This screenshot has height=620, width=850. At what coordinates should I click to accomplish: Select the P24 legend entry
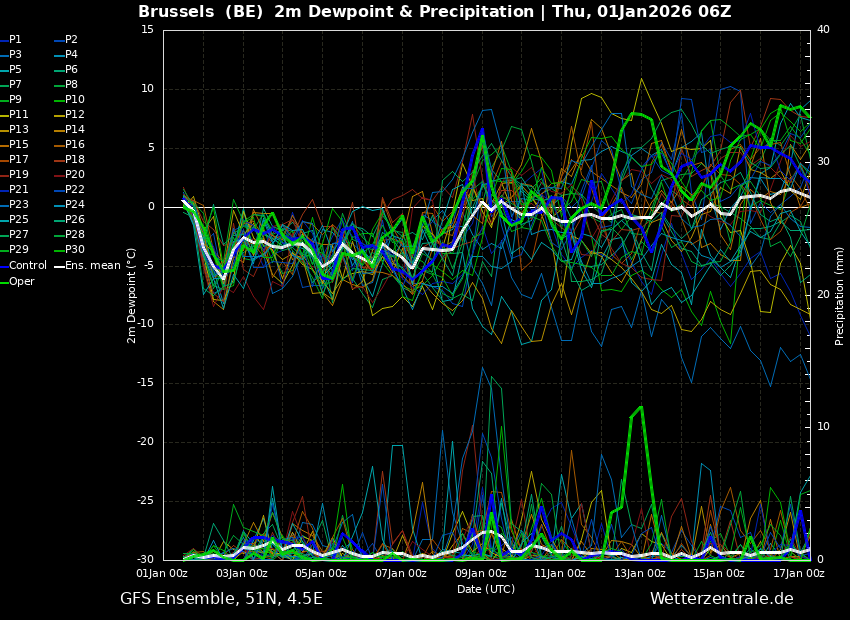coord(70,204)
